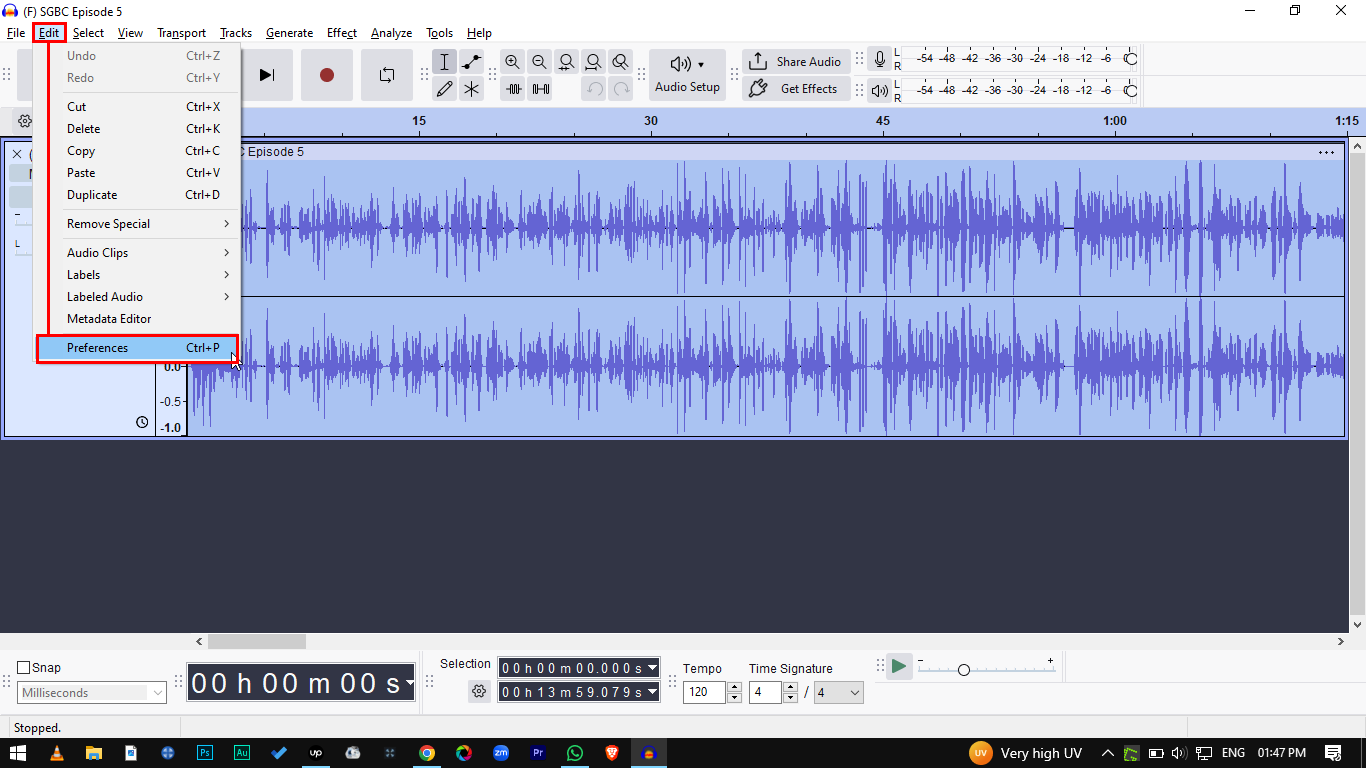Select the Envelope tool
1366x768 pixels.
pos(471,62)
